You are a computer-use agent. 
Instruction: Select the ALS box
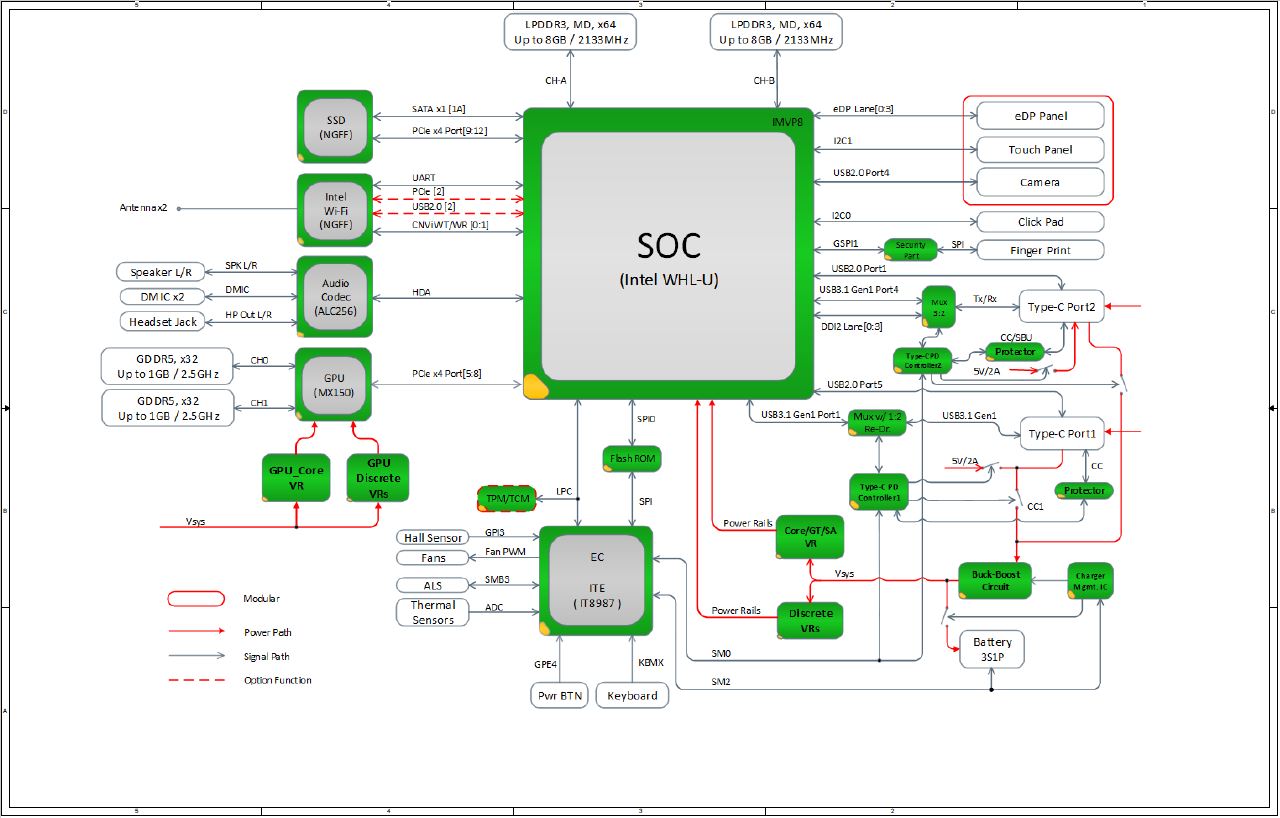click(x=433, y=585)
